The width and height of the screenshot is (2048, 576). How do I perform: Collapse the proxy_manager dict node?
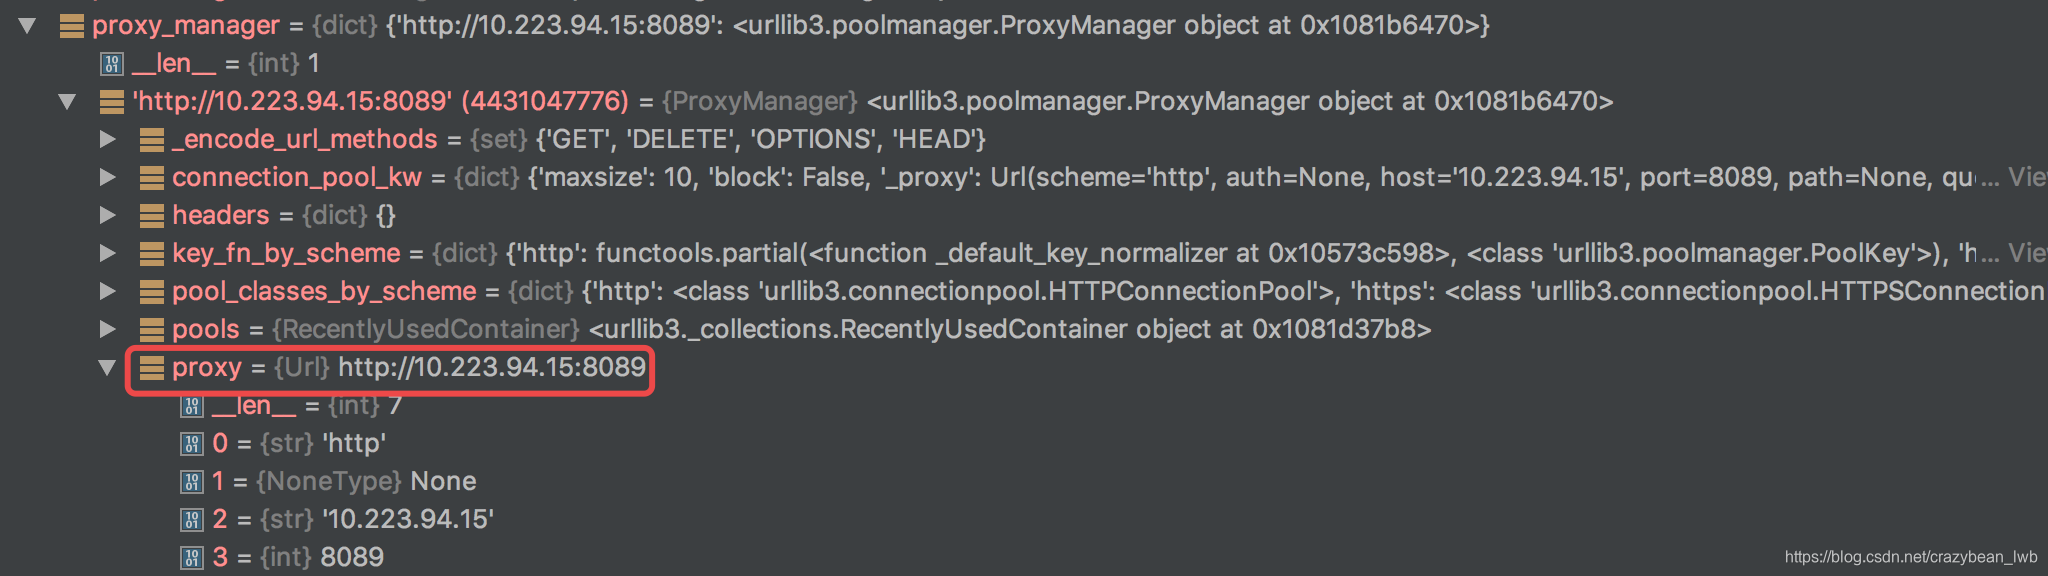[28, 26]
